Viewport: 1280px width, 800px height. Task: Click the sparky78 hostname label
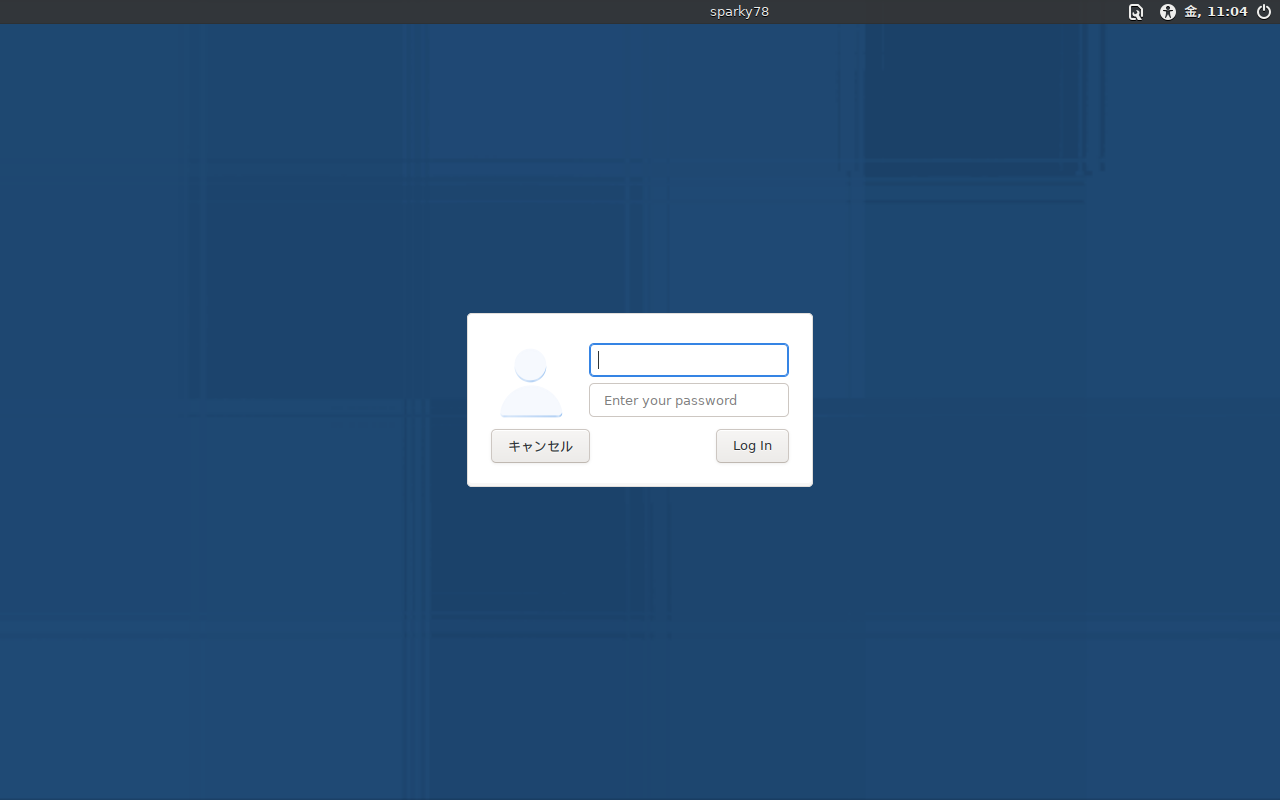coord(739,12)
